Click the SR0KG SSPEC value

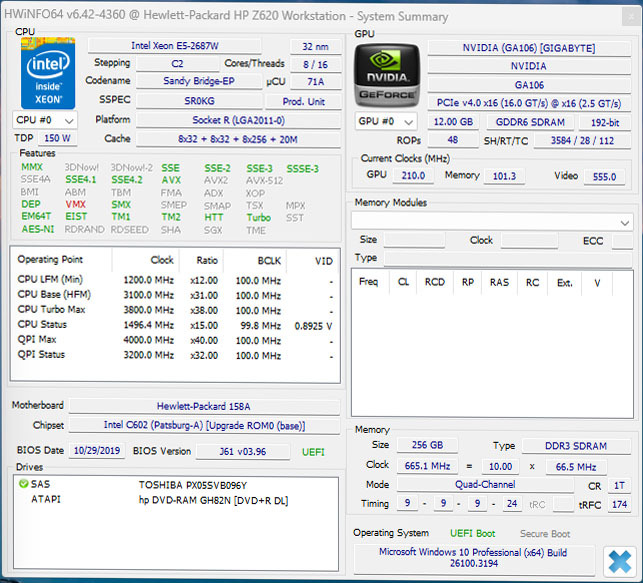199,101
